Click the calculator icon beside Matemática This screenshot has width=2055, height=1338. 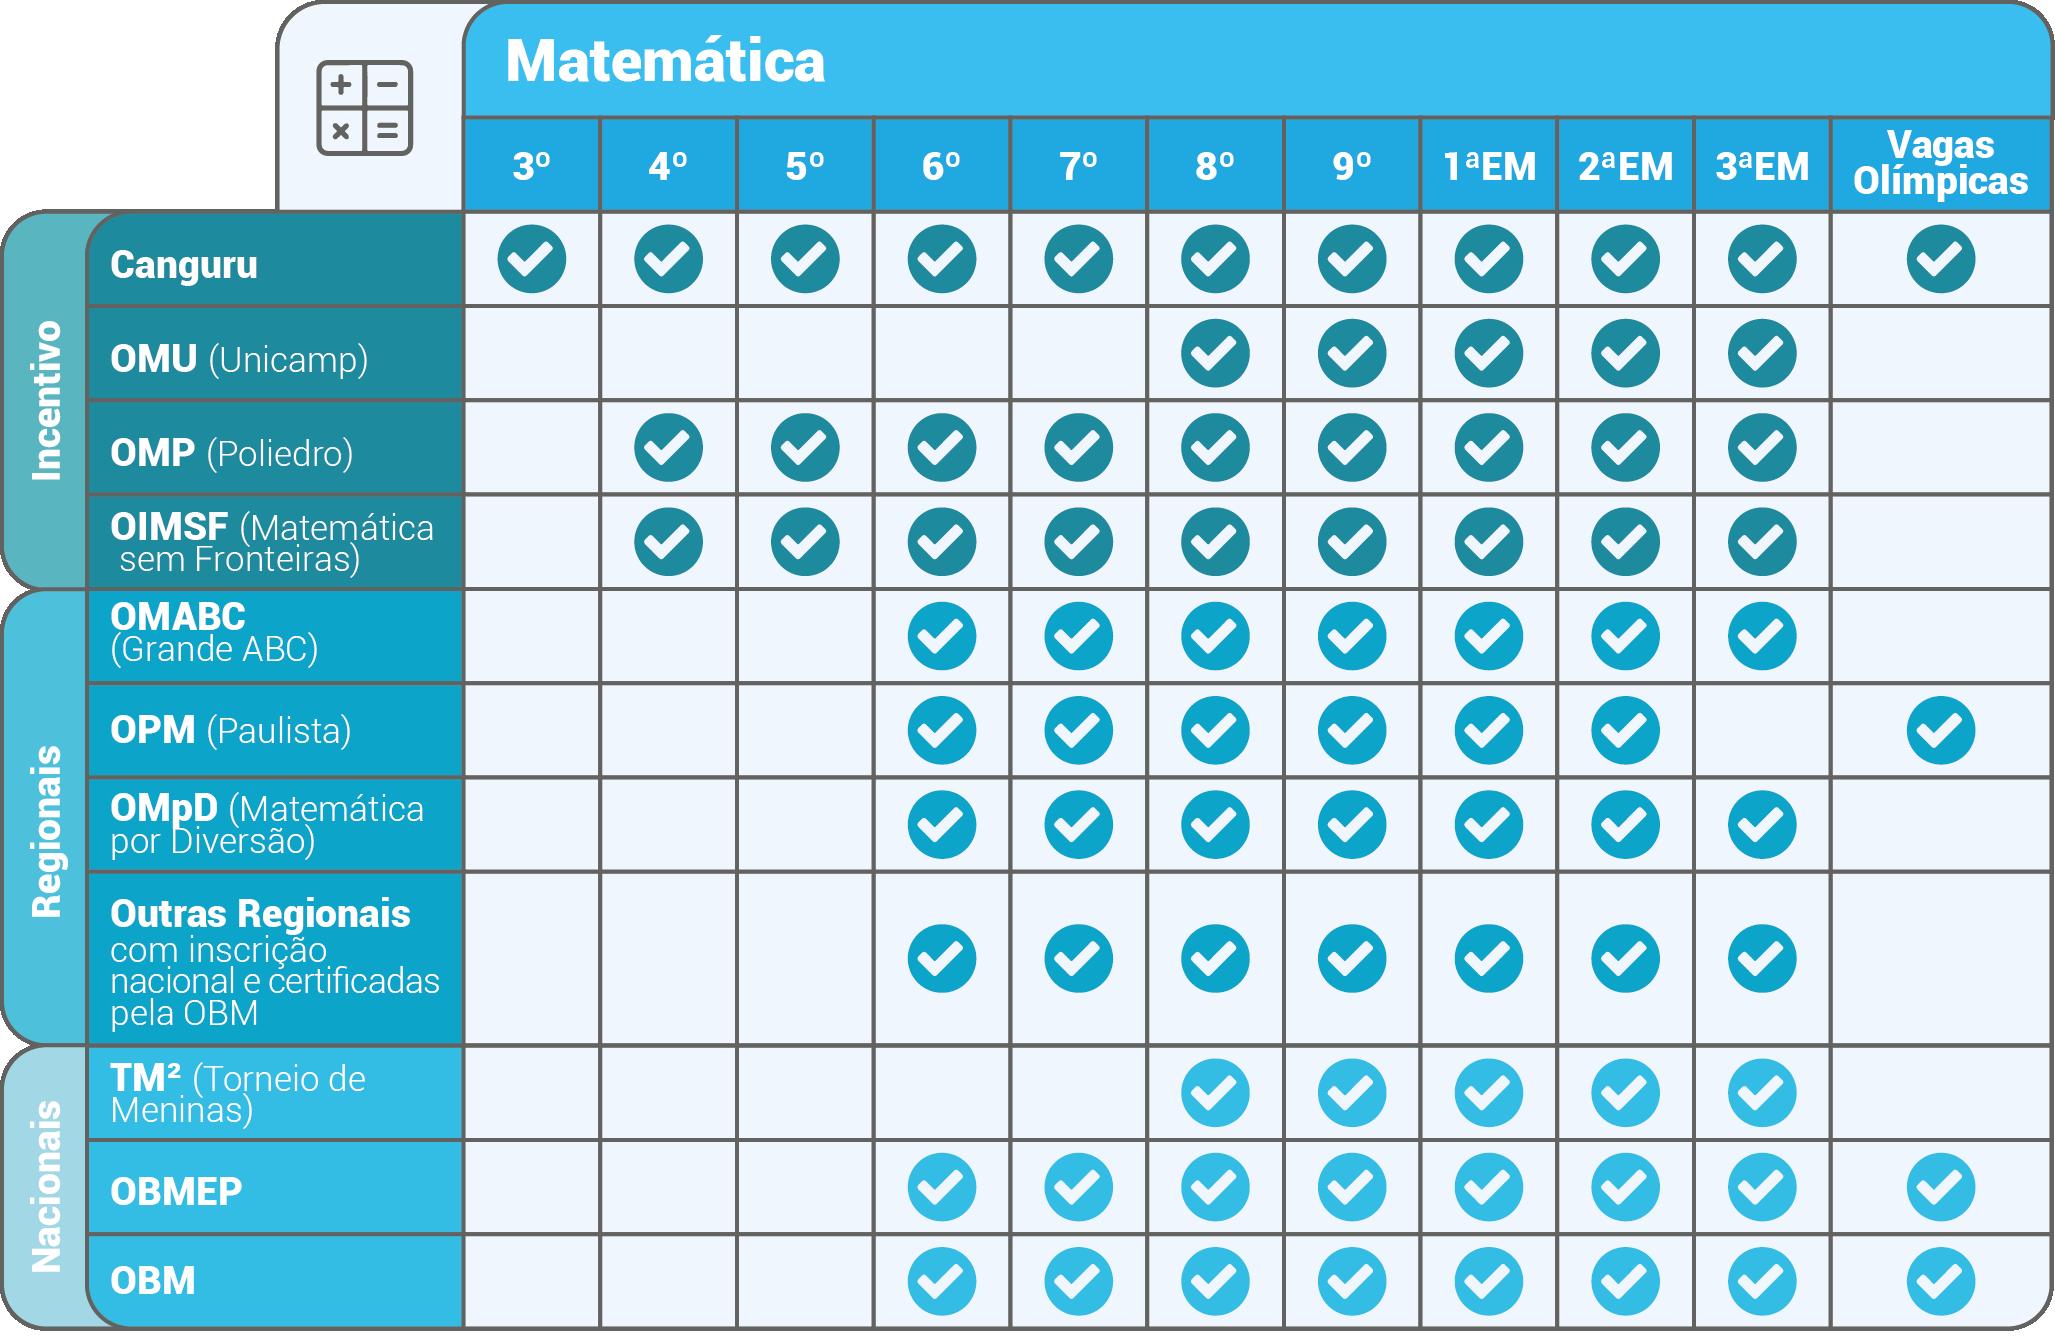pyautogui.click(x=365, y=108)
